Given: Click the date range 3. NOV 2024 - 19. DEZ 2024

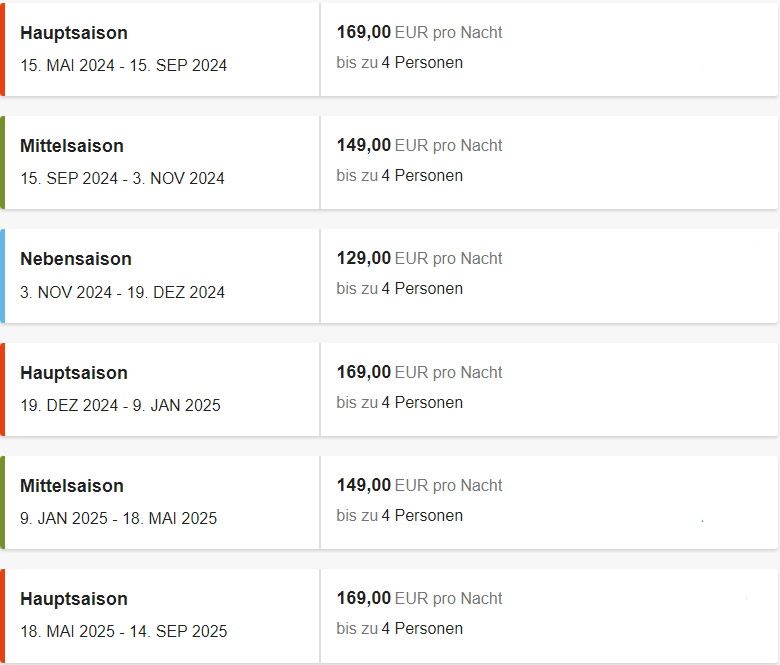Looking at the screenshot, I should (122, 292).
